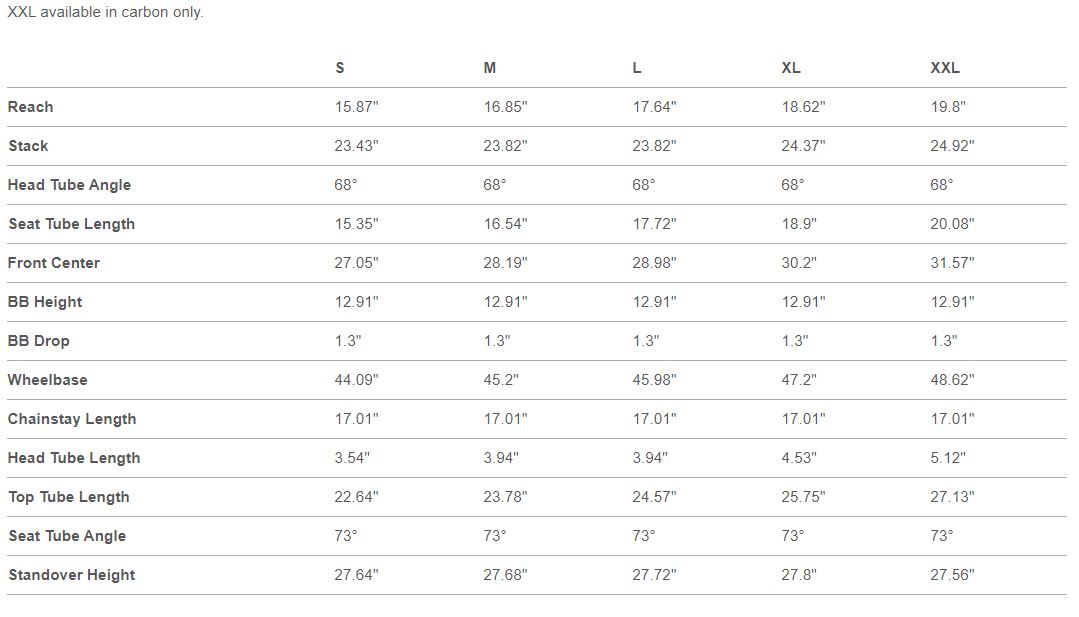Select the Reach row label
The image size is (1079, 617).
click(31, 107)
